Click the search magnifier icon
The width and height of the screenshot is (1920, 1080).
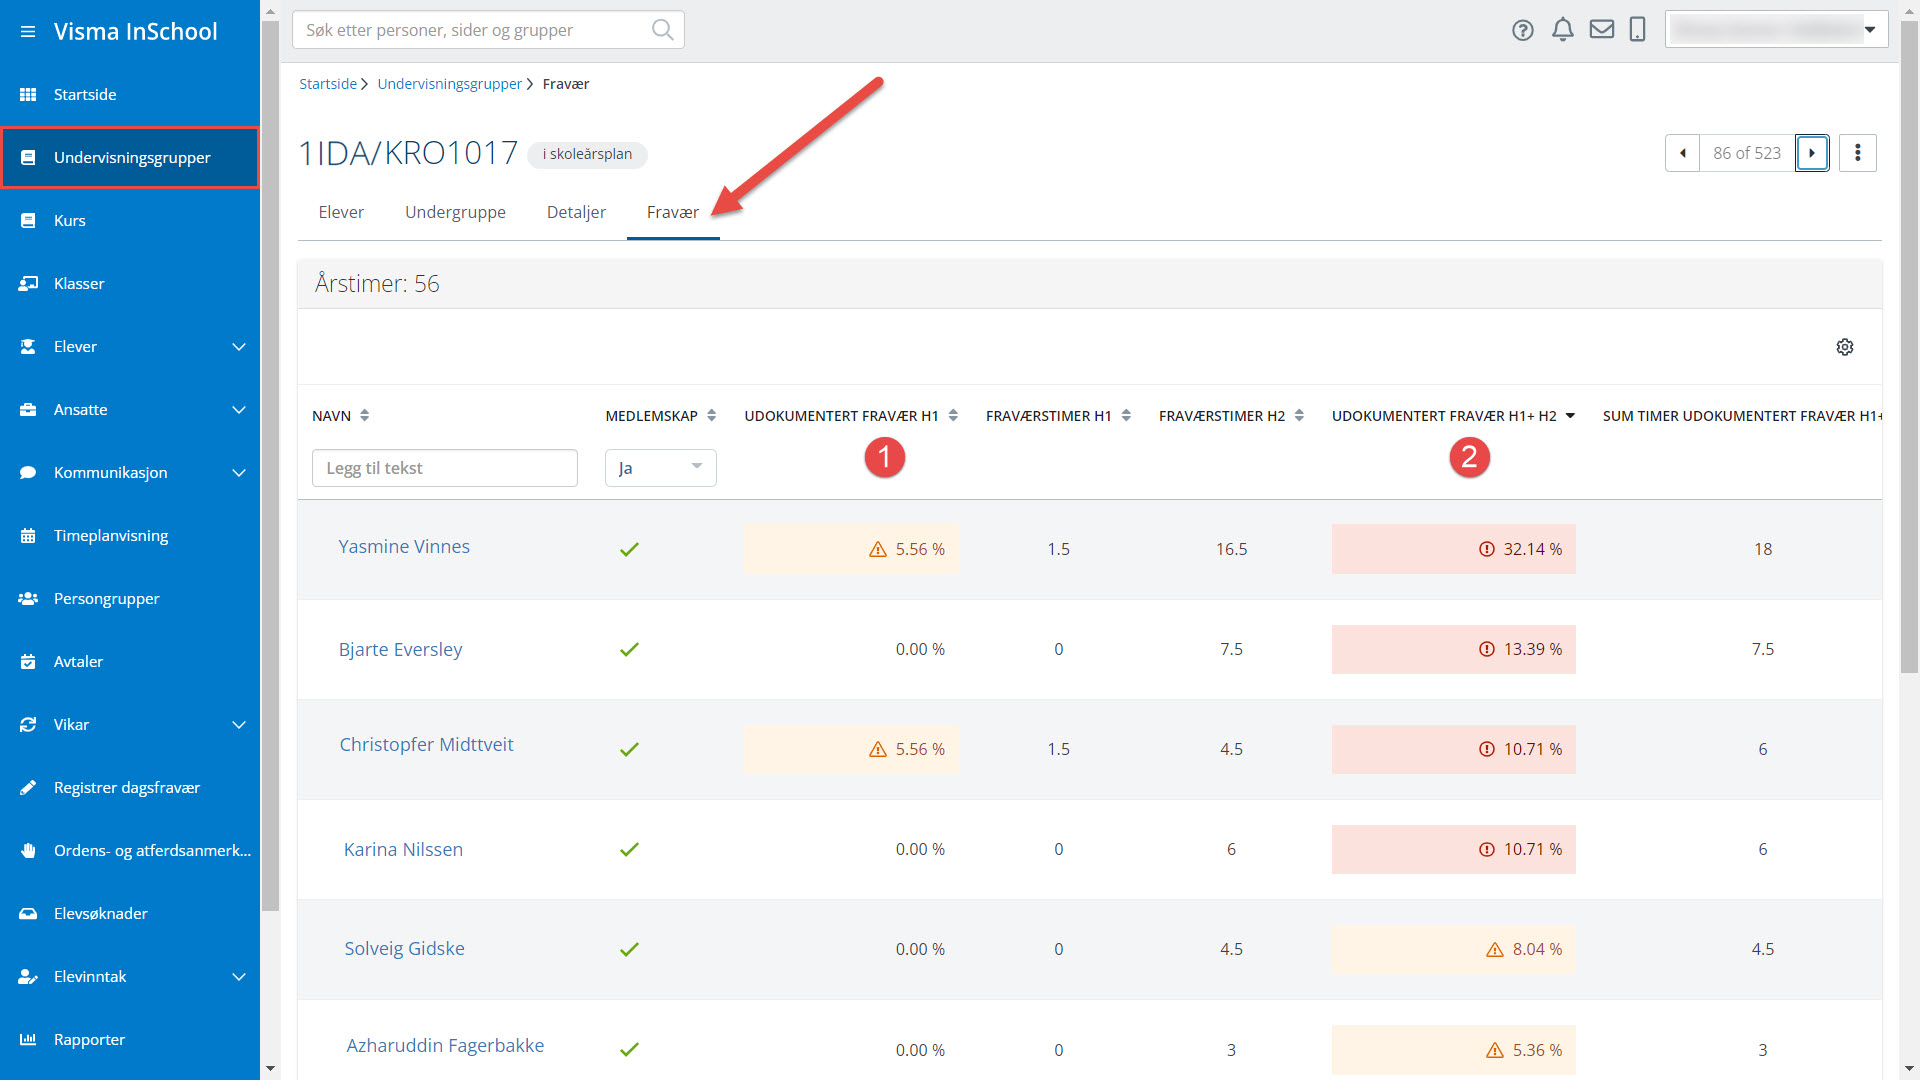point(662,30)
